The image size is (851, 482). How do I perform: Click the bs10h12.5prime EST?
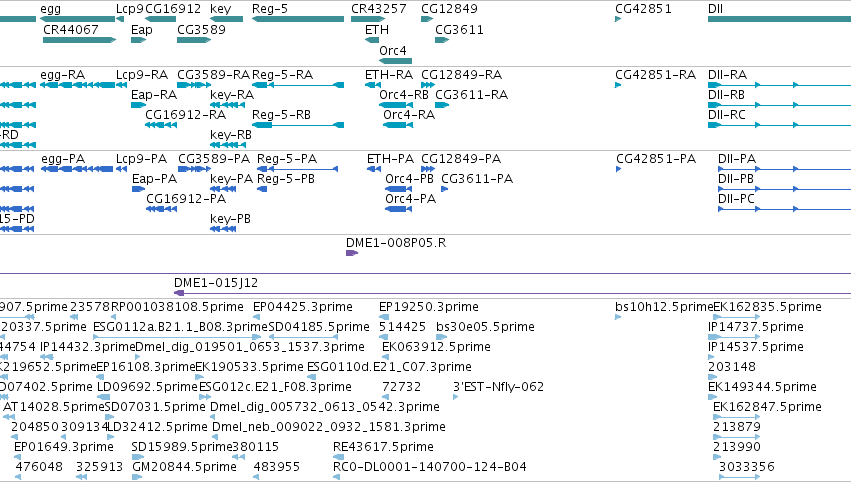(618, 317)
